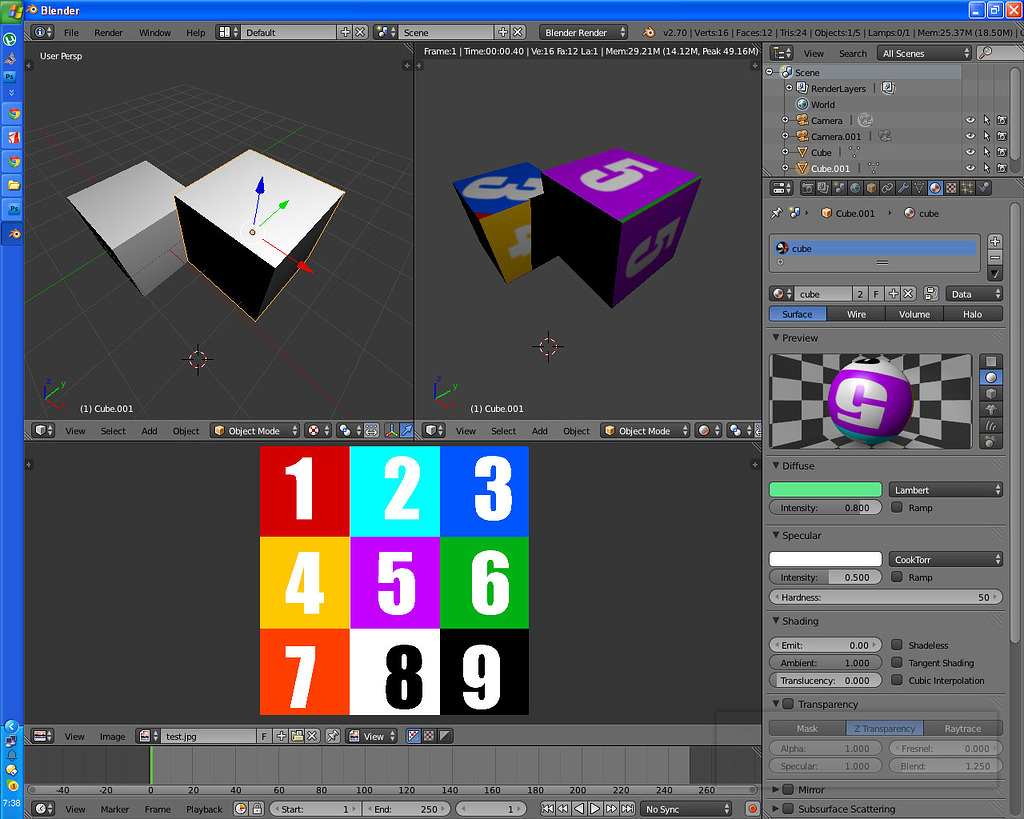Open the Constraints properties tab chain icon
This screenshot has height=819, width=1024.
click(887, 188)
